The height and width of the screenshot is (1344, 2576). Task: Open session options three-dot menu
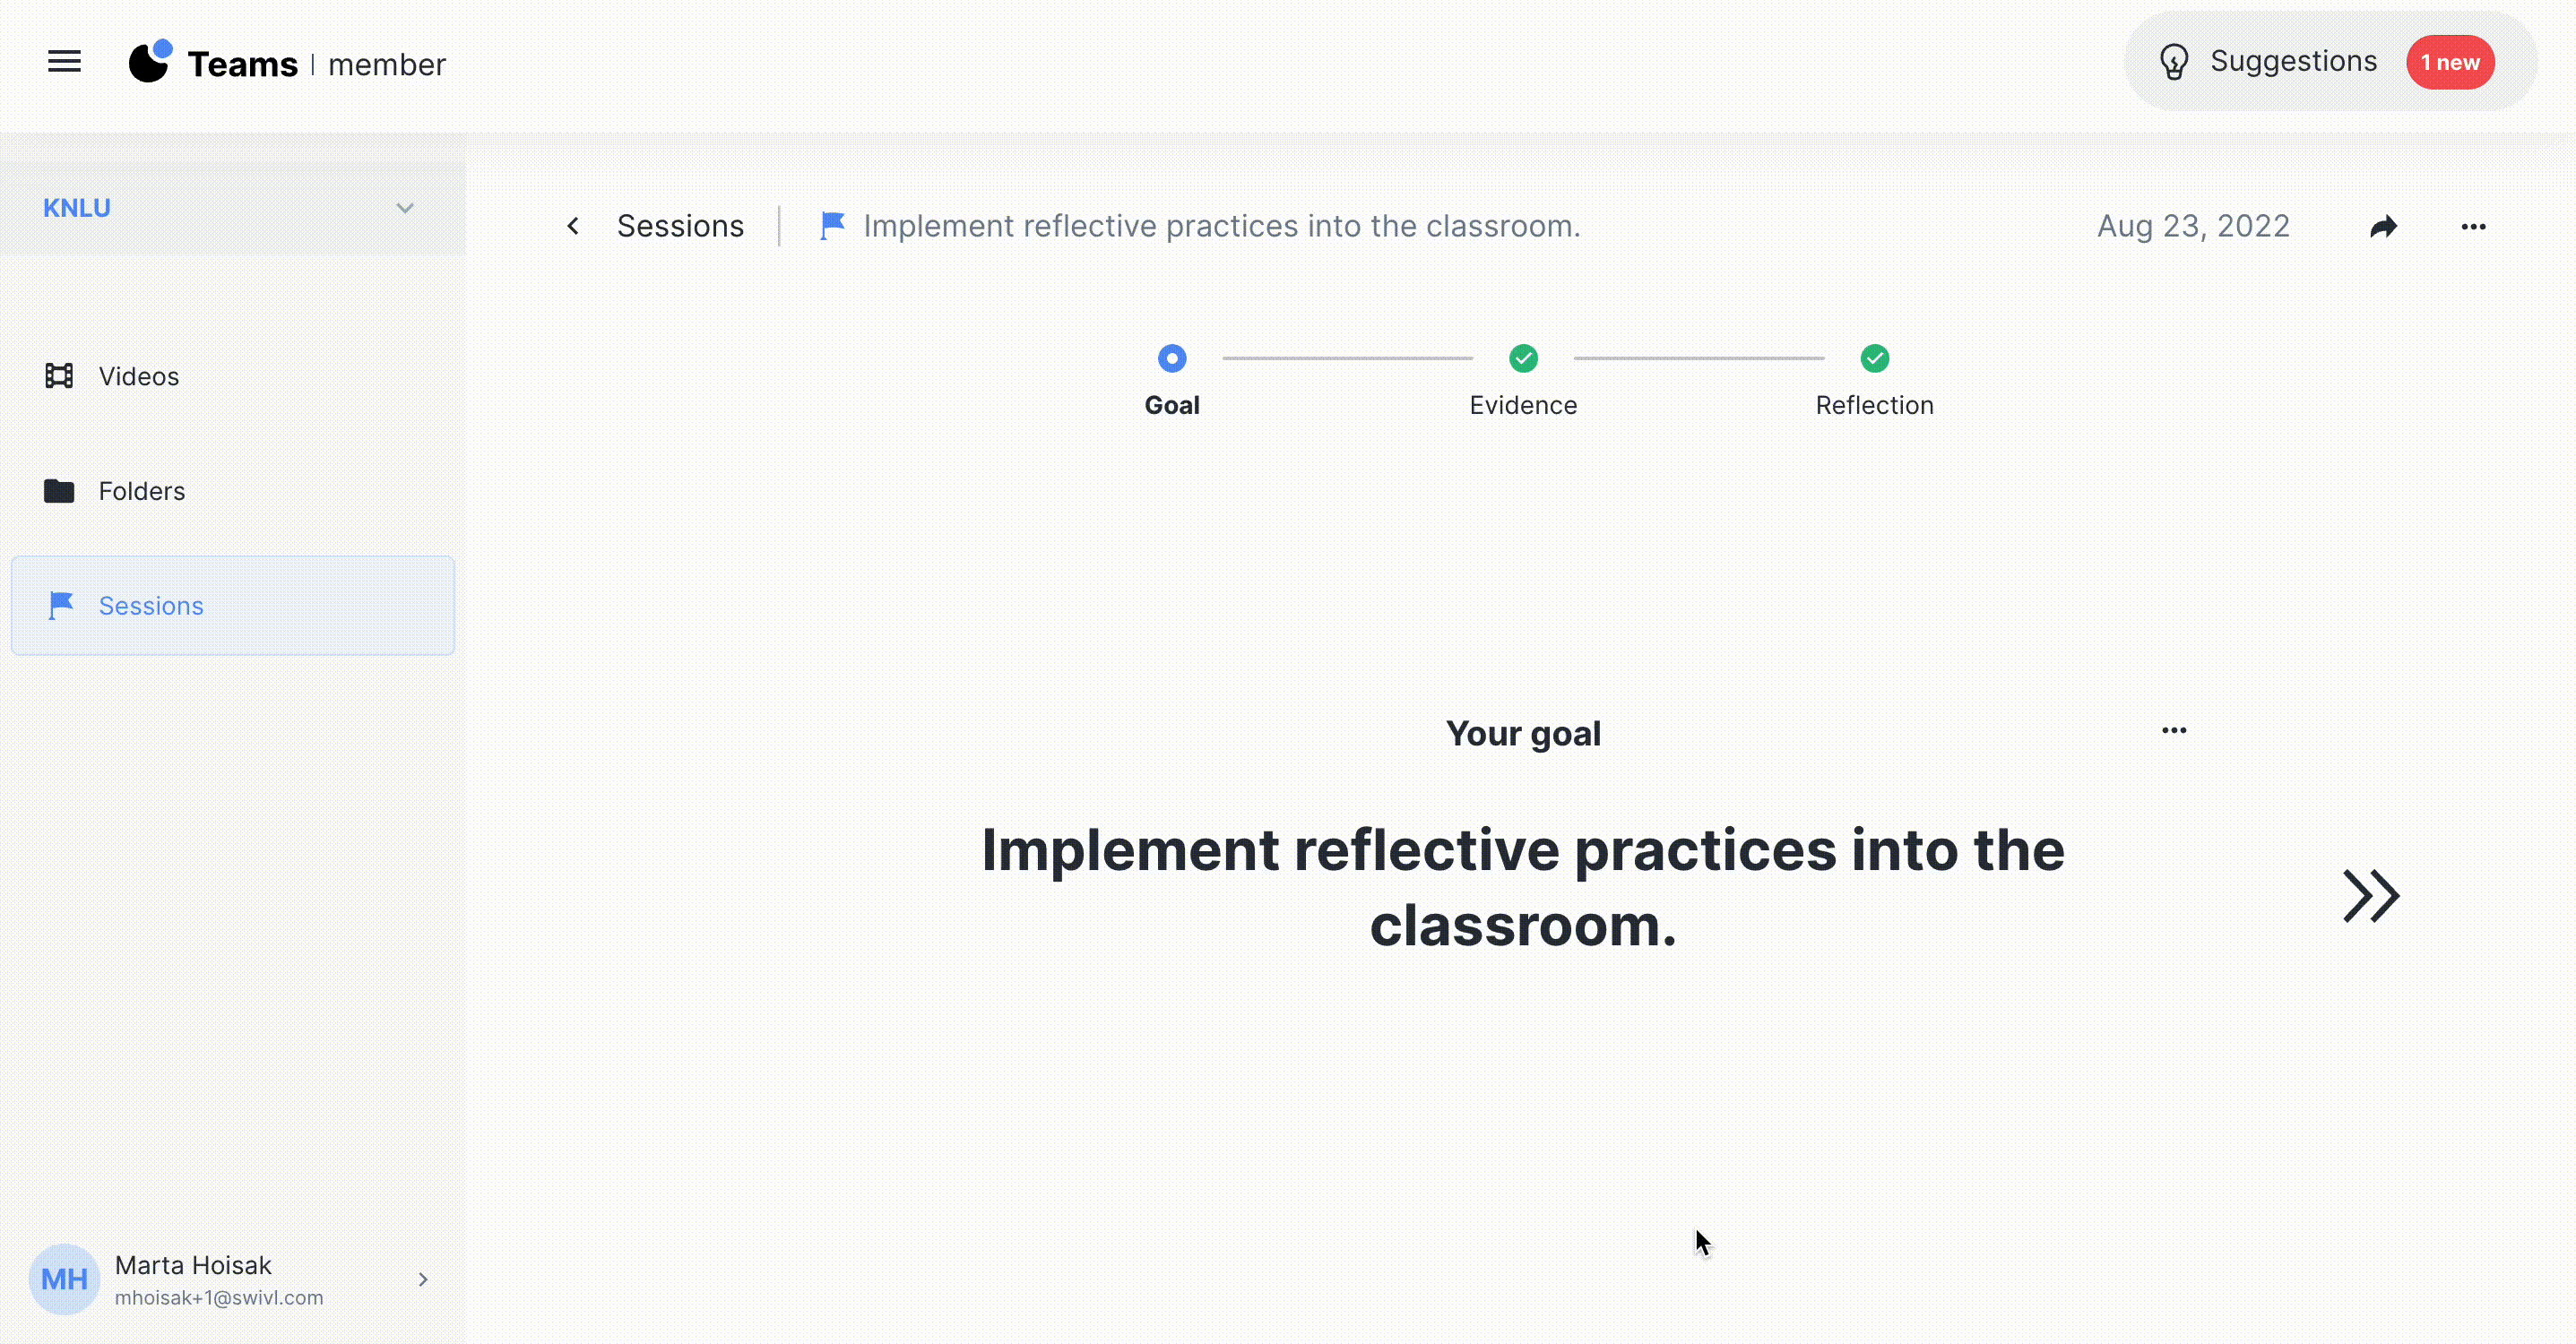click(x=2473, y=227)
